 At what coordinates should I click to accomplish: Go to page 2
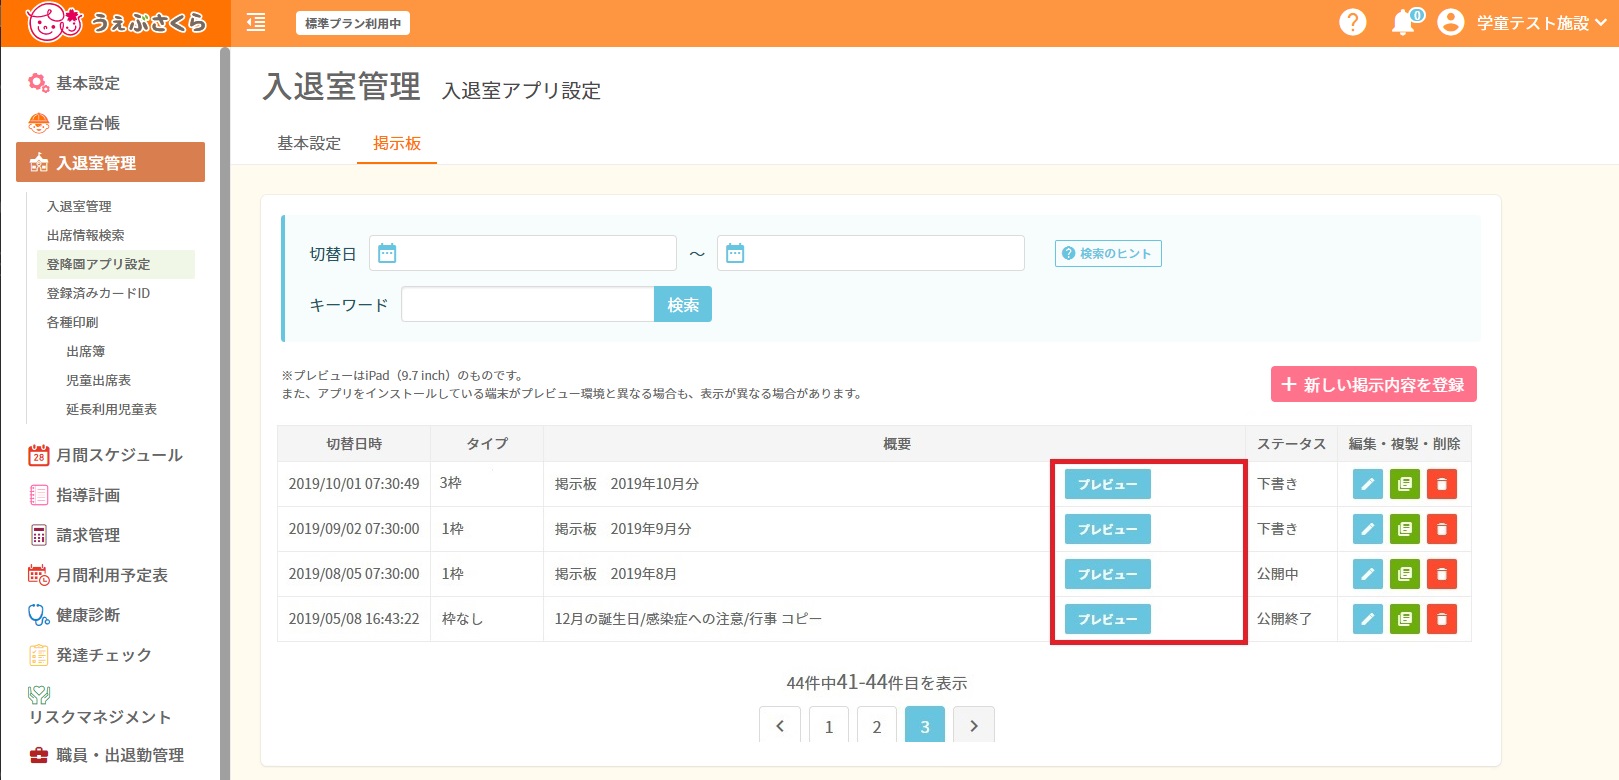[877, 725]
